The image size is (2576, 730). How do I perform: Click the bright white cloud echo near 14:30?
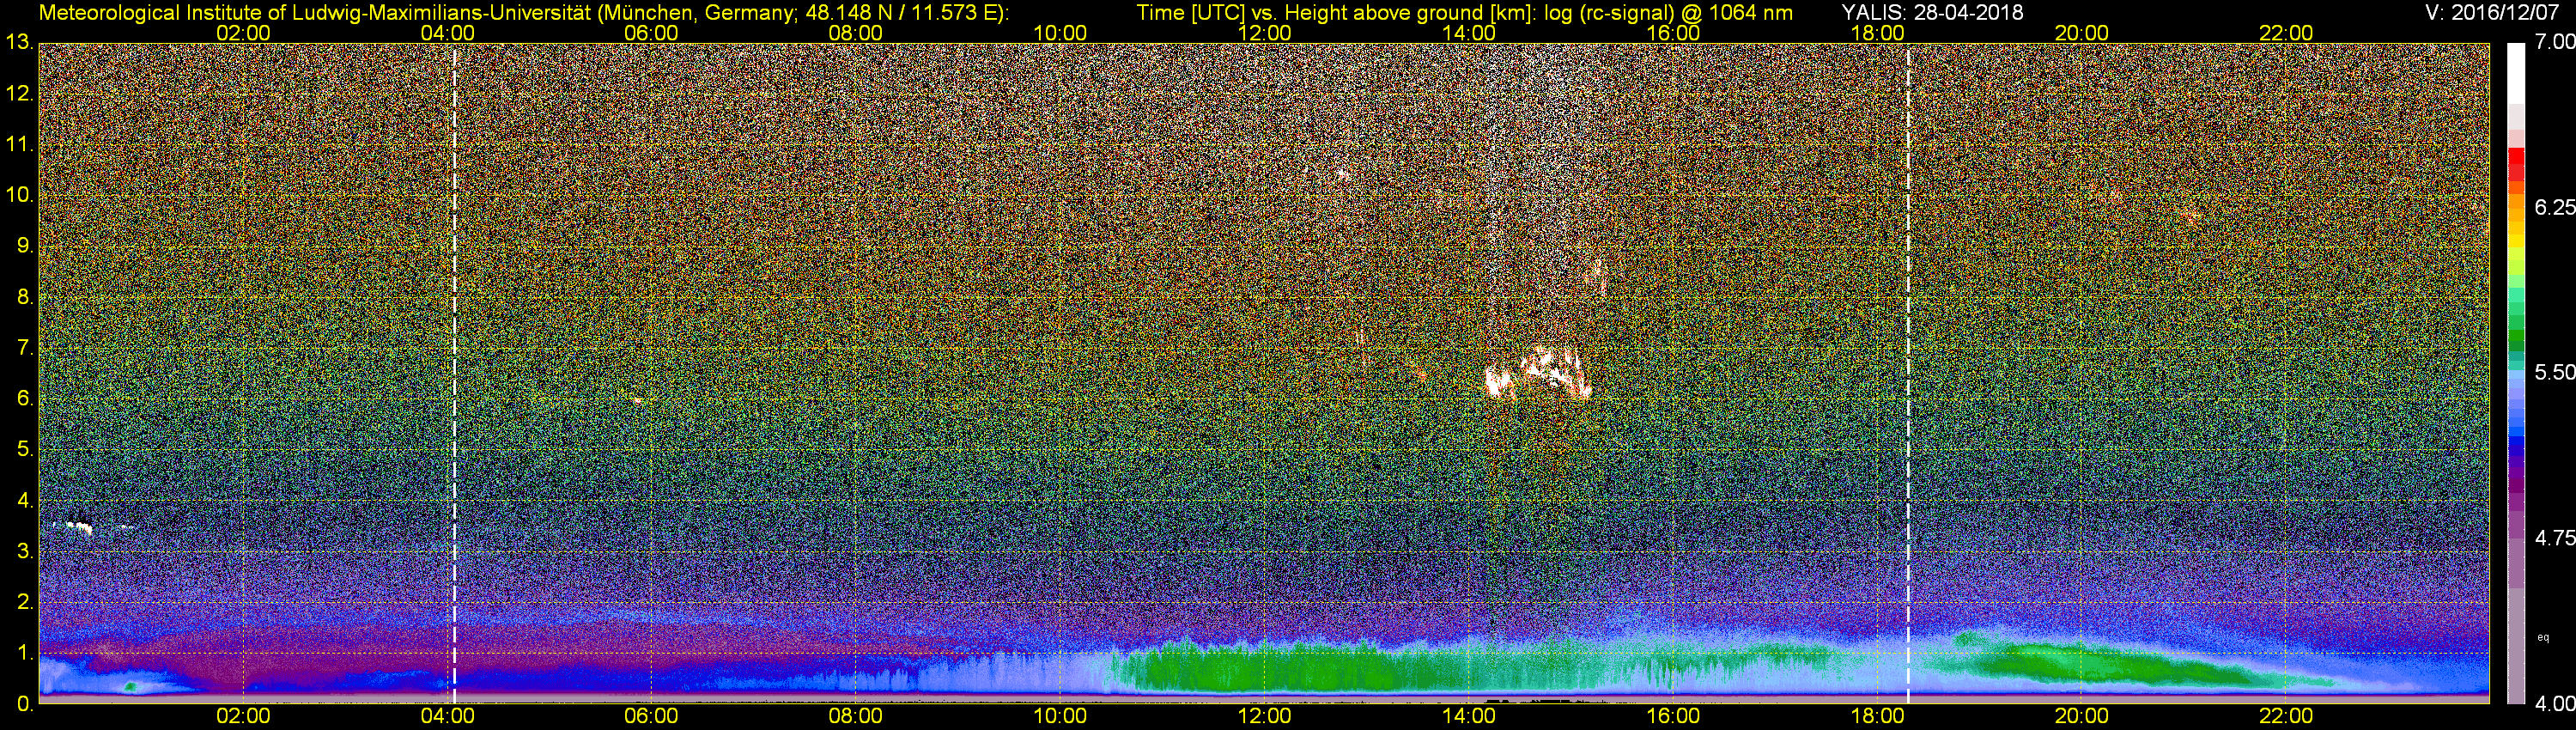(x=1537, y=372)
